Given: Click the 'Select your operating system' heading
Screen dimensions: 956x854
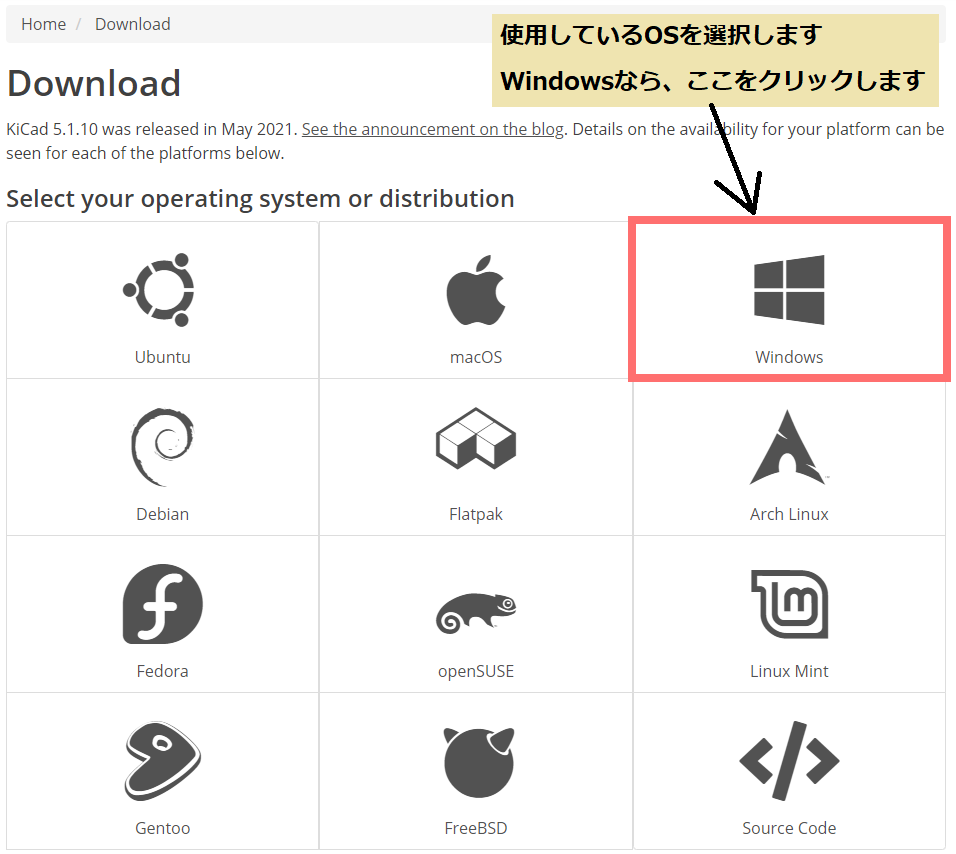Looking at the screenshot, I should pos(260,199).
